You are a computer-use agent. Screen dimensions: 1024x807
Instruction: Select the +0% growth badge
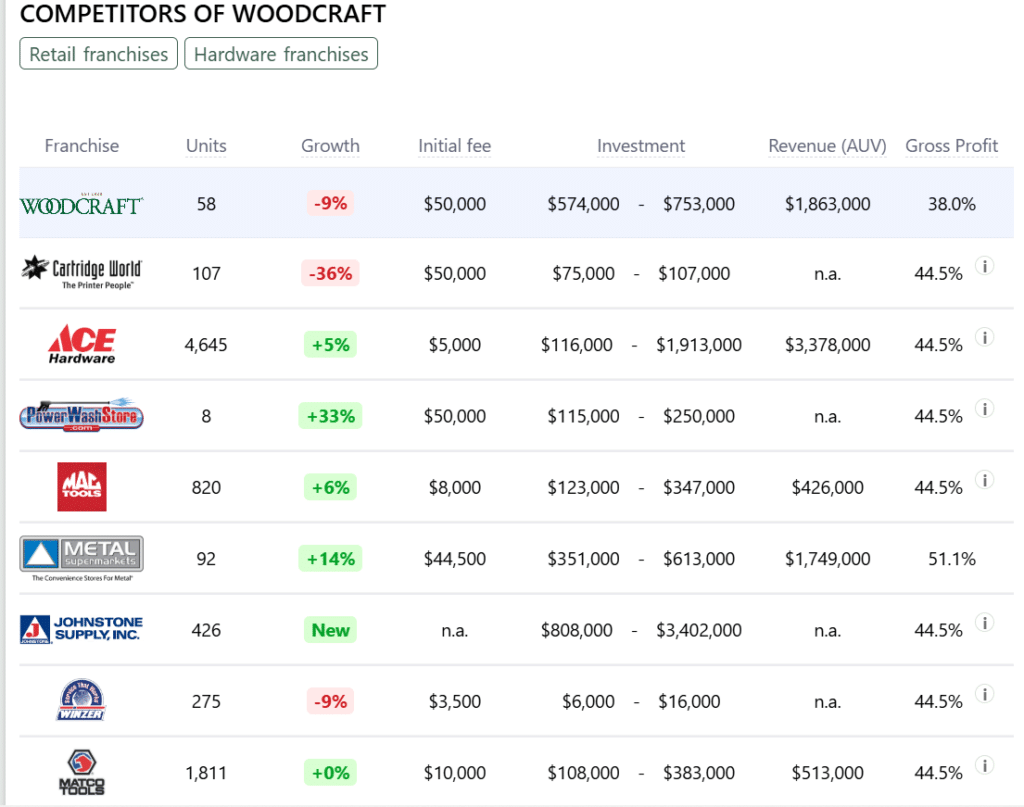[x=330, y=773]
